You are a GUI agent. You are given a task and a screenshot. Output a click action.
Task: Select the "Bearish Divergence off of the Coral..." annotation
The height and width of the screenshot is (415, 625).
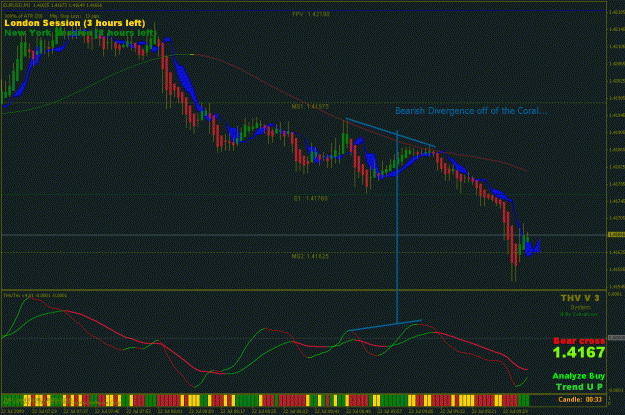471,111
